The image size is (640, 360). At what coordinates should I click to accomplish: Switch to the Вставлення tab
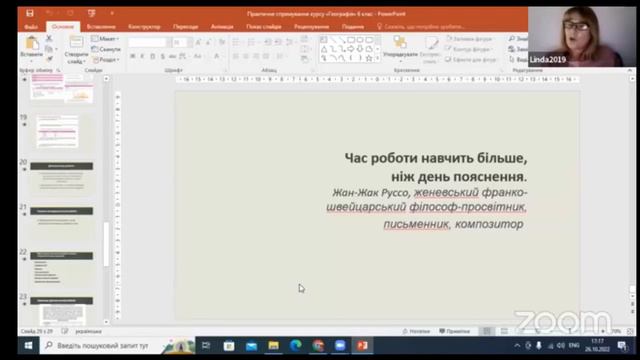[x=101, y=27]
